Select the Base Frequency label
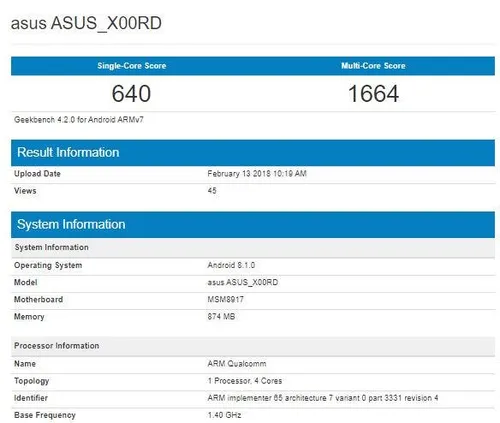 (45, 415)
